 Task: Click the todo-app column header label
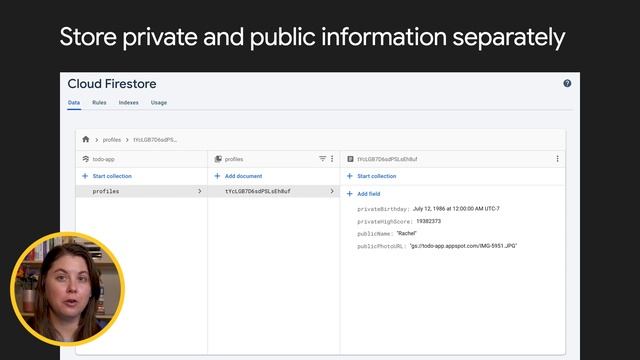pyautogui.click(x=103, y=159)
